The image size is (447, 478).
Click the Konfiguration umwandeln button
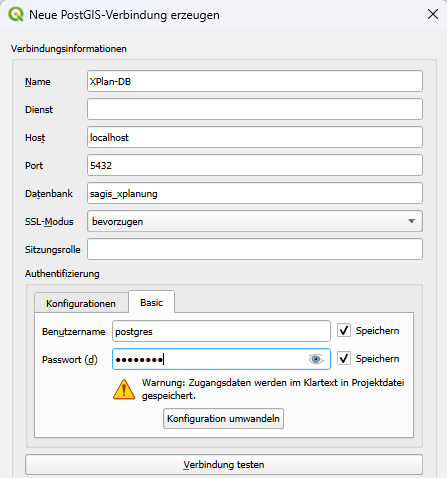[223, 418]
